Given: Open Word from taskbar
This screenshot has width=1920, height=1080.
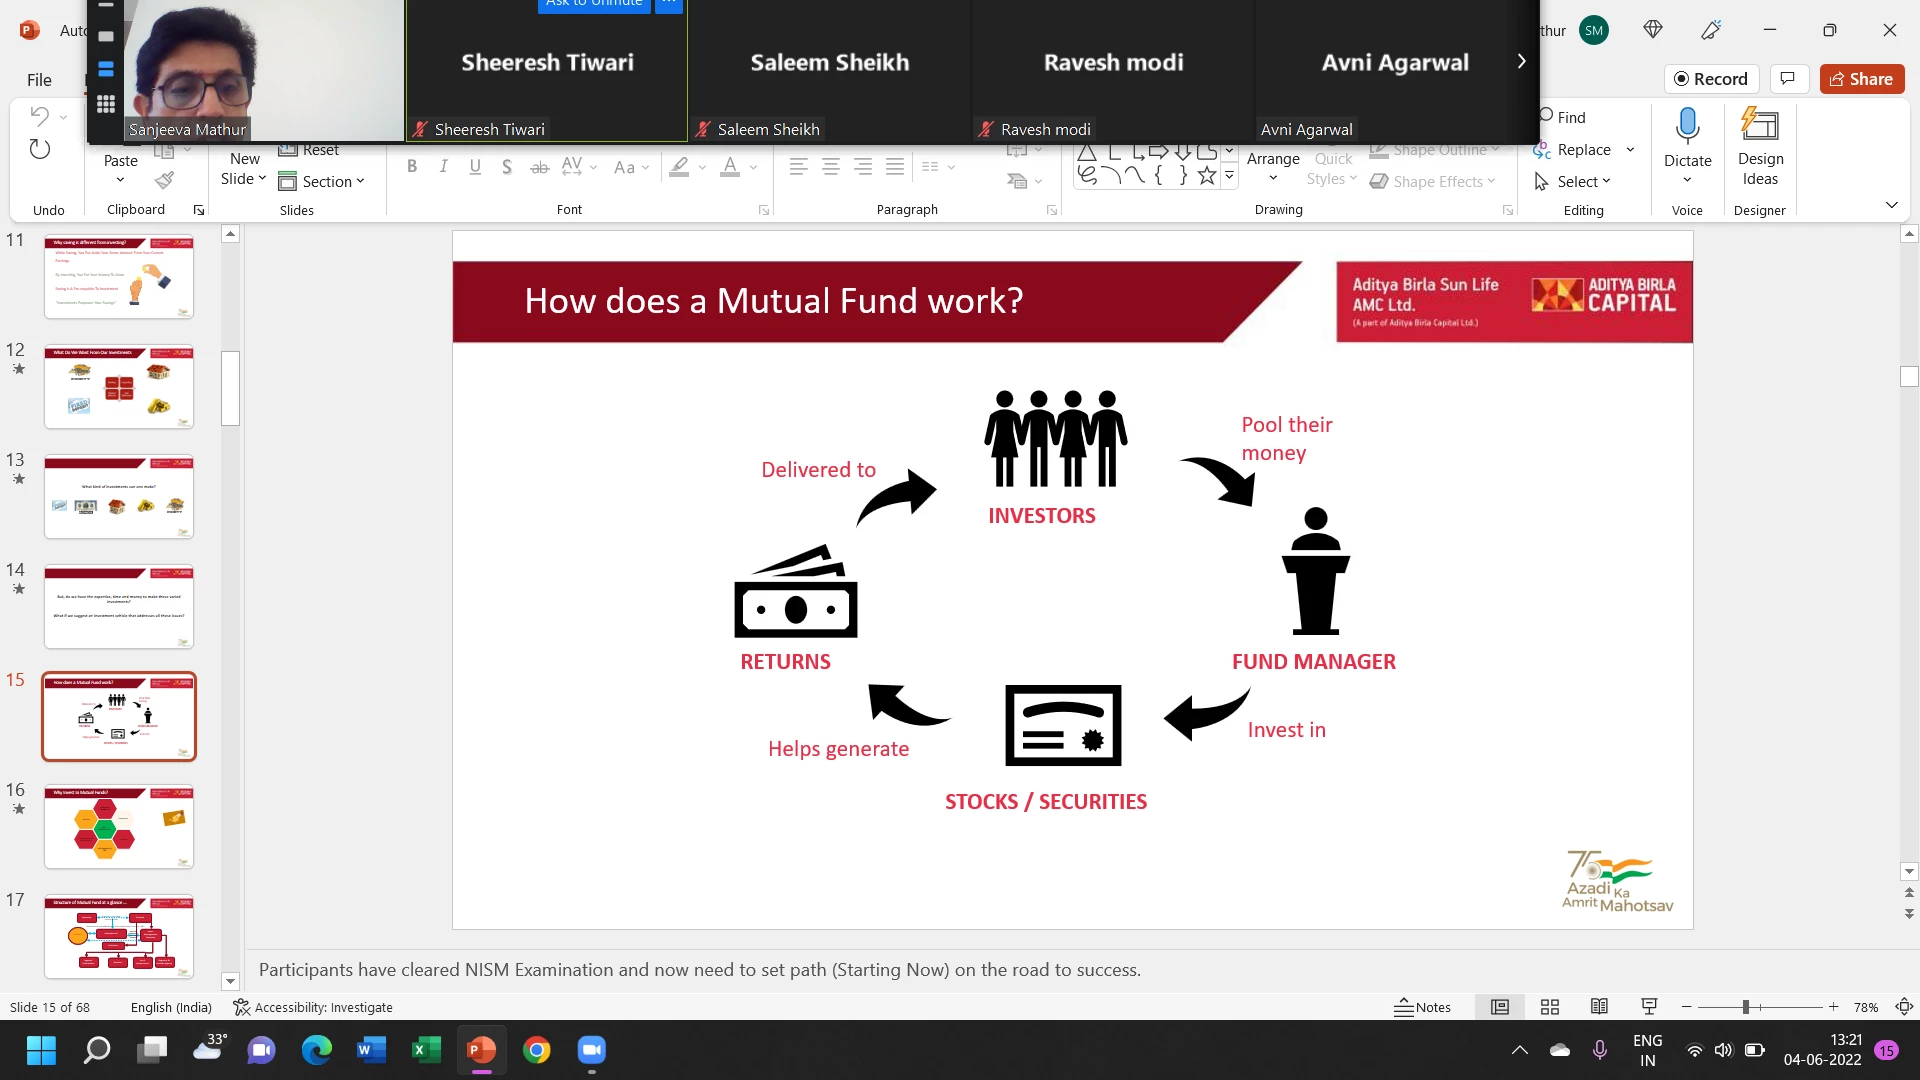Looking at the screenshot, I should 371,1050.
